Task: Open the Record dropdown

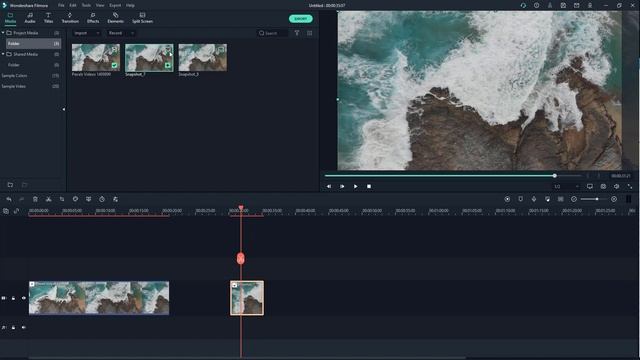Action: (121, 33)
